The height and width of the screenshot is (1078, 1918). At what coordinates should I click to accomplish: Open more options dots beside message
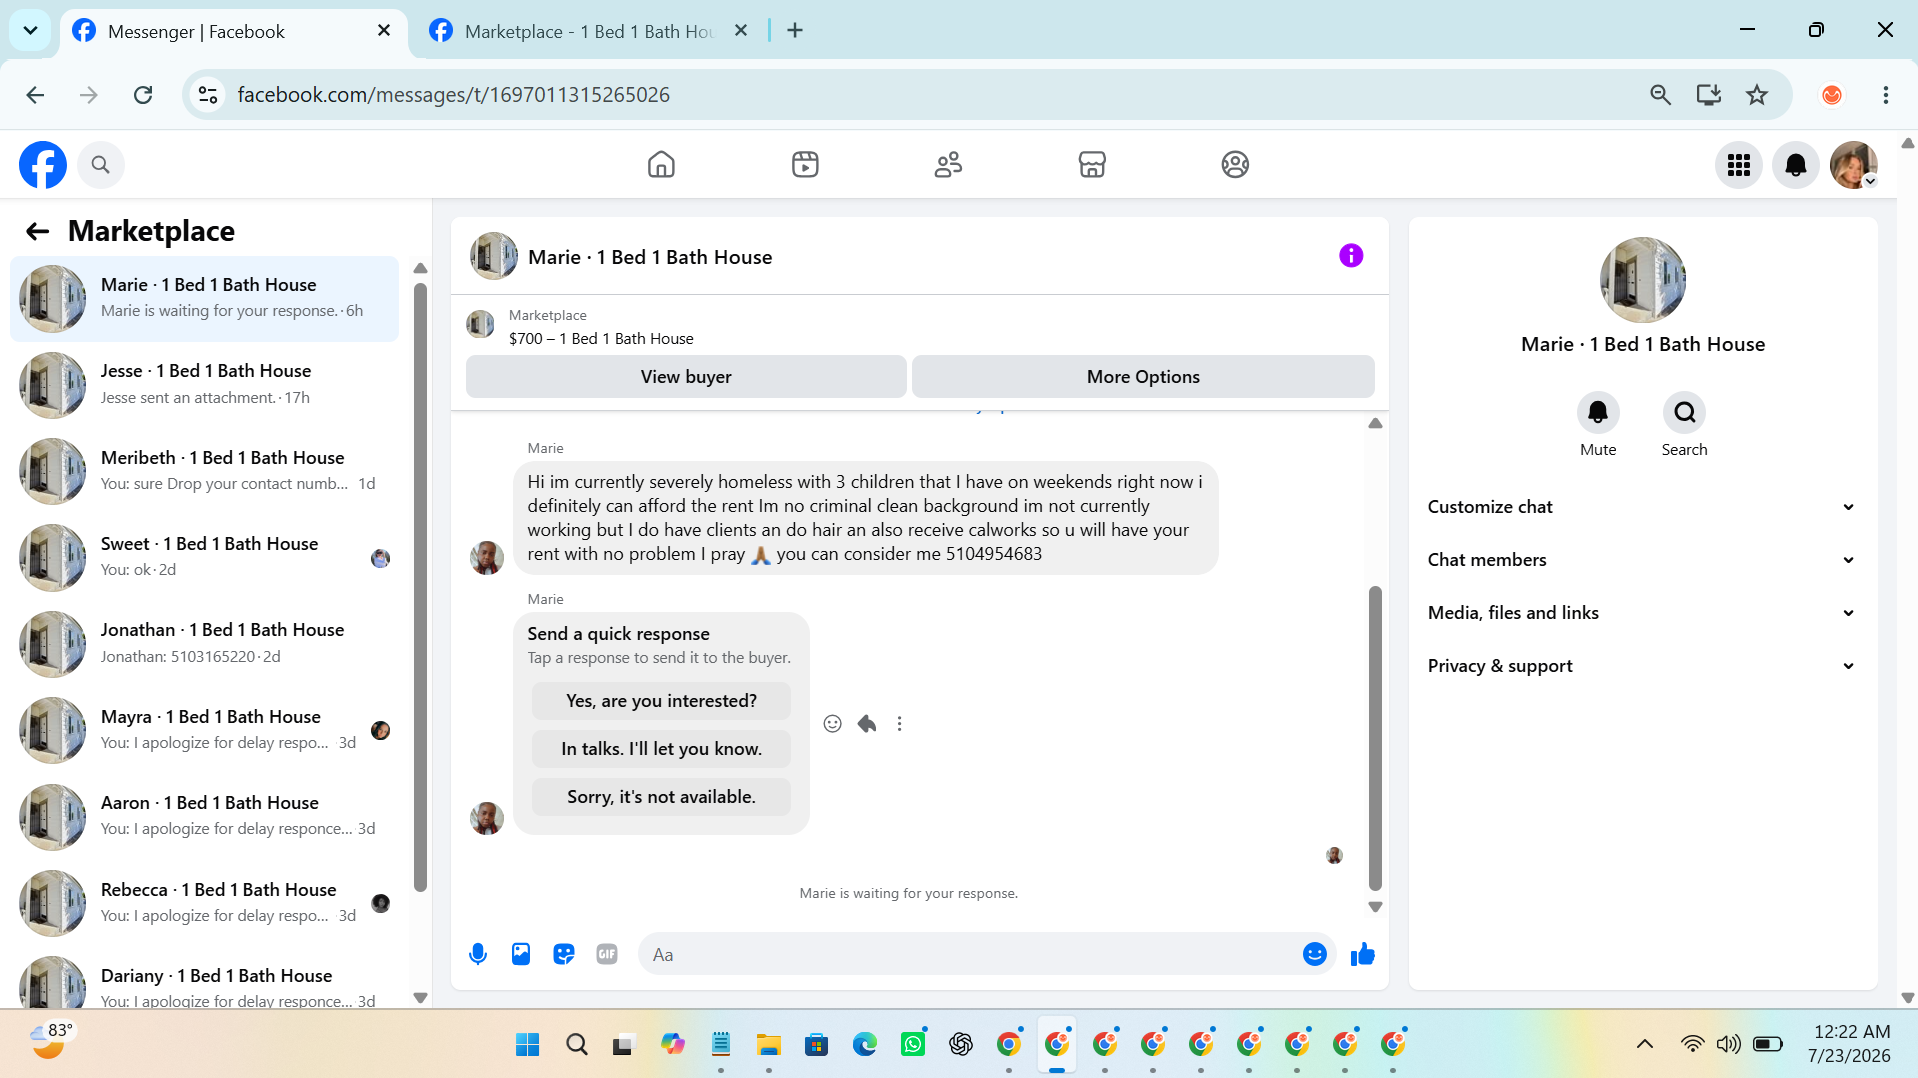pyautogui.click(x=900, y=724)
